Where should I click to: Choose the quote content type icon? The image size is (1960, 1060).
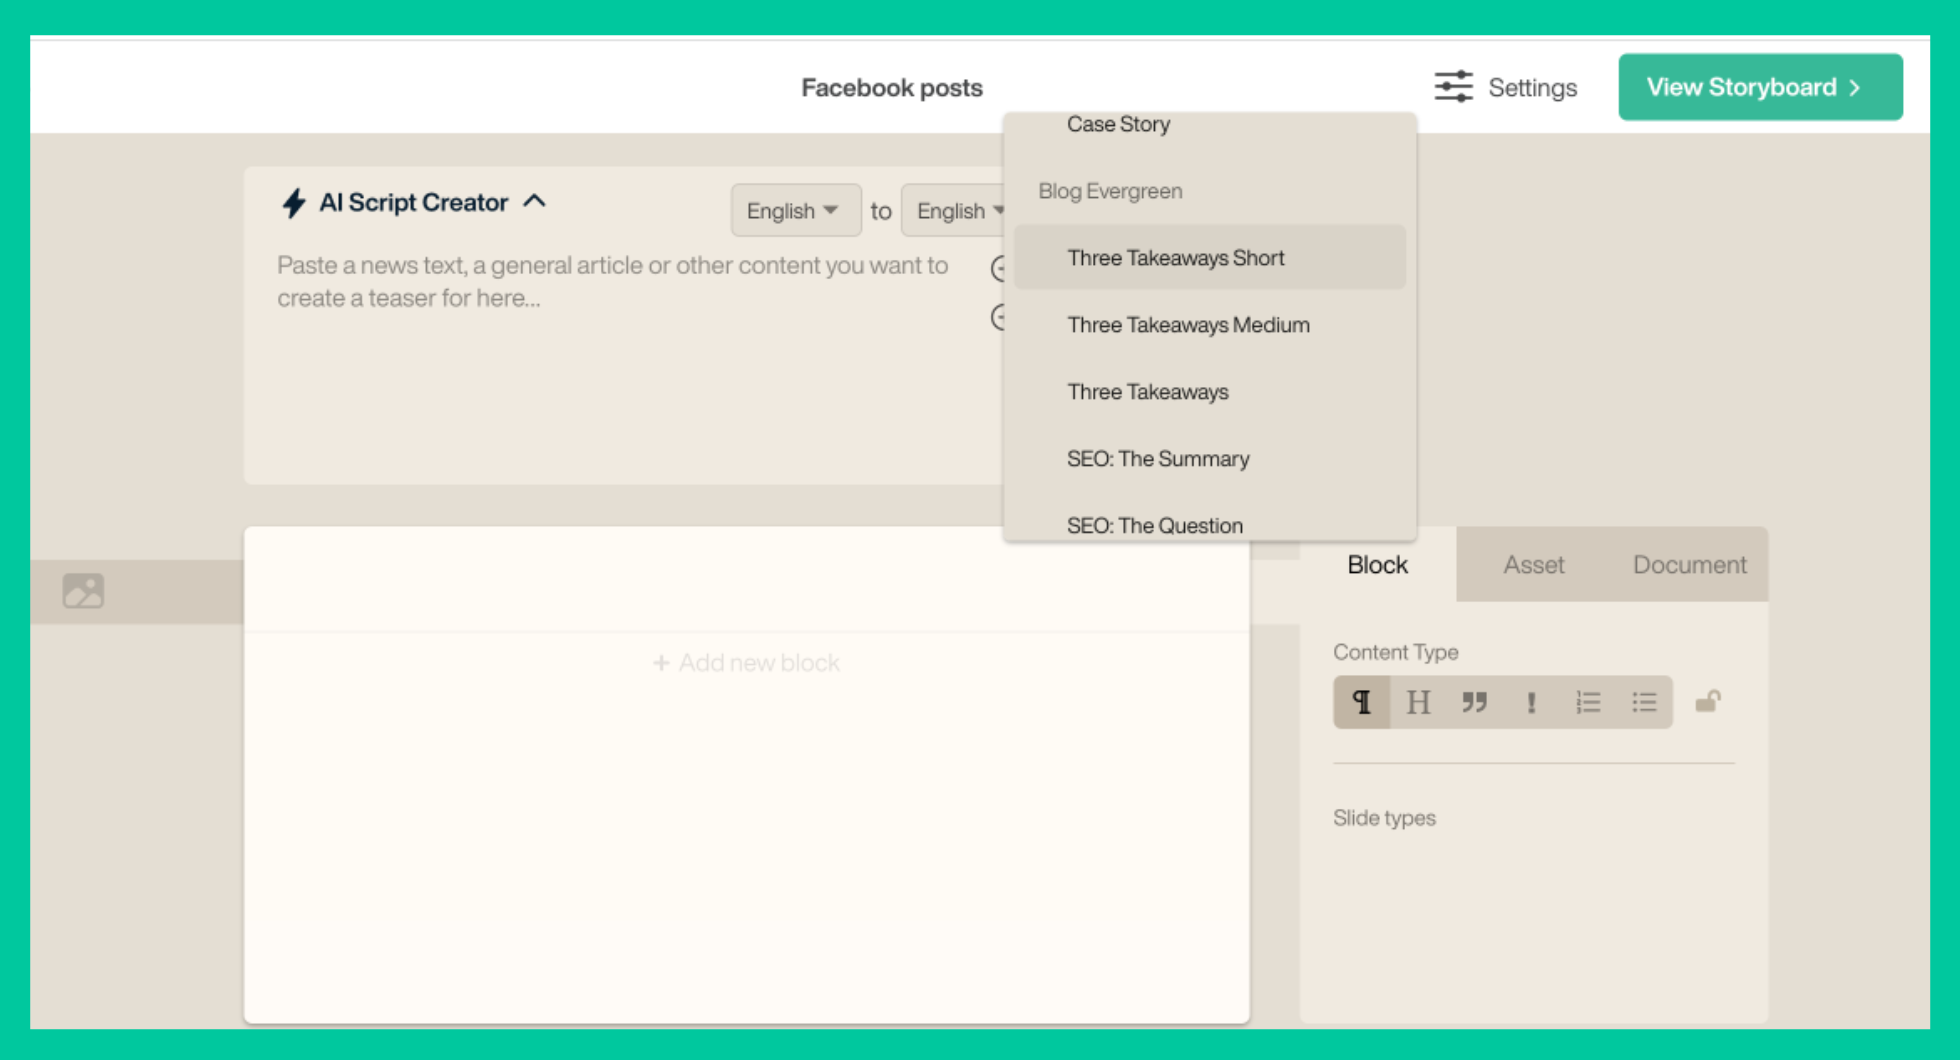pyautogui.click(x=1474, y=702)
